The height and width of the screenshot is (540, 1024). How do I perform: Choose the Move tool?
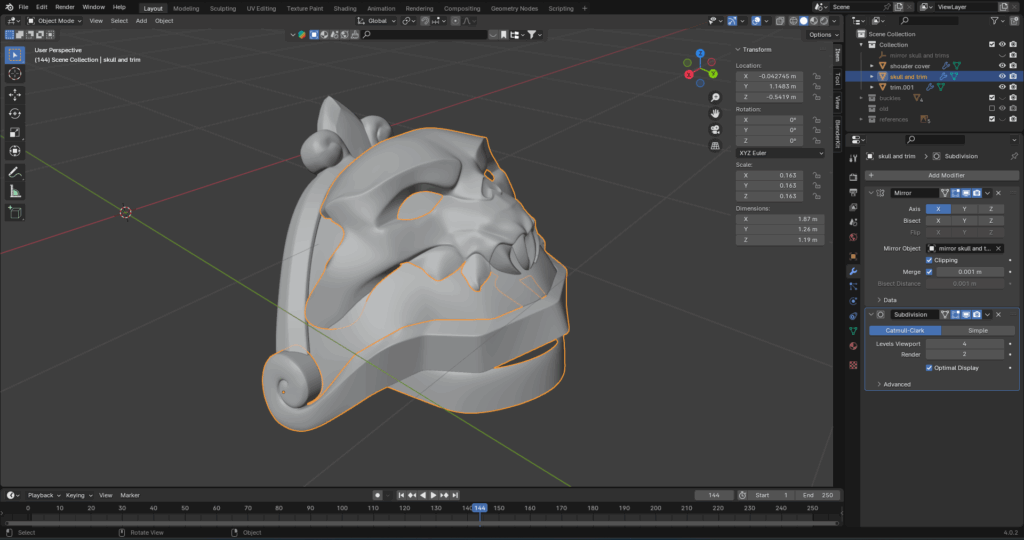14,95
